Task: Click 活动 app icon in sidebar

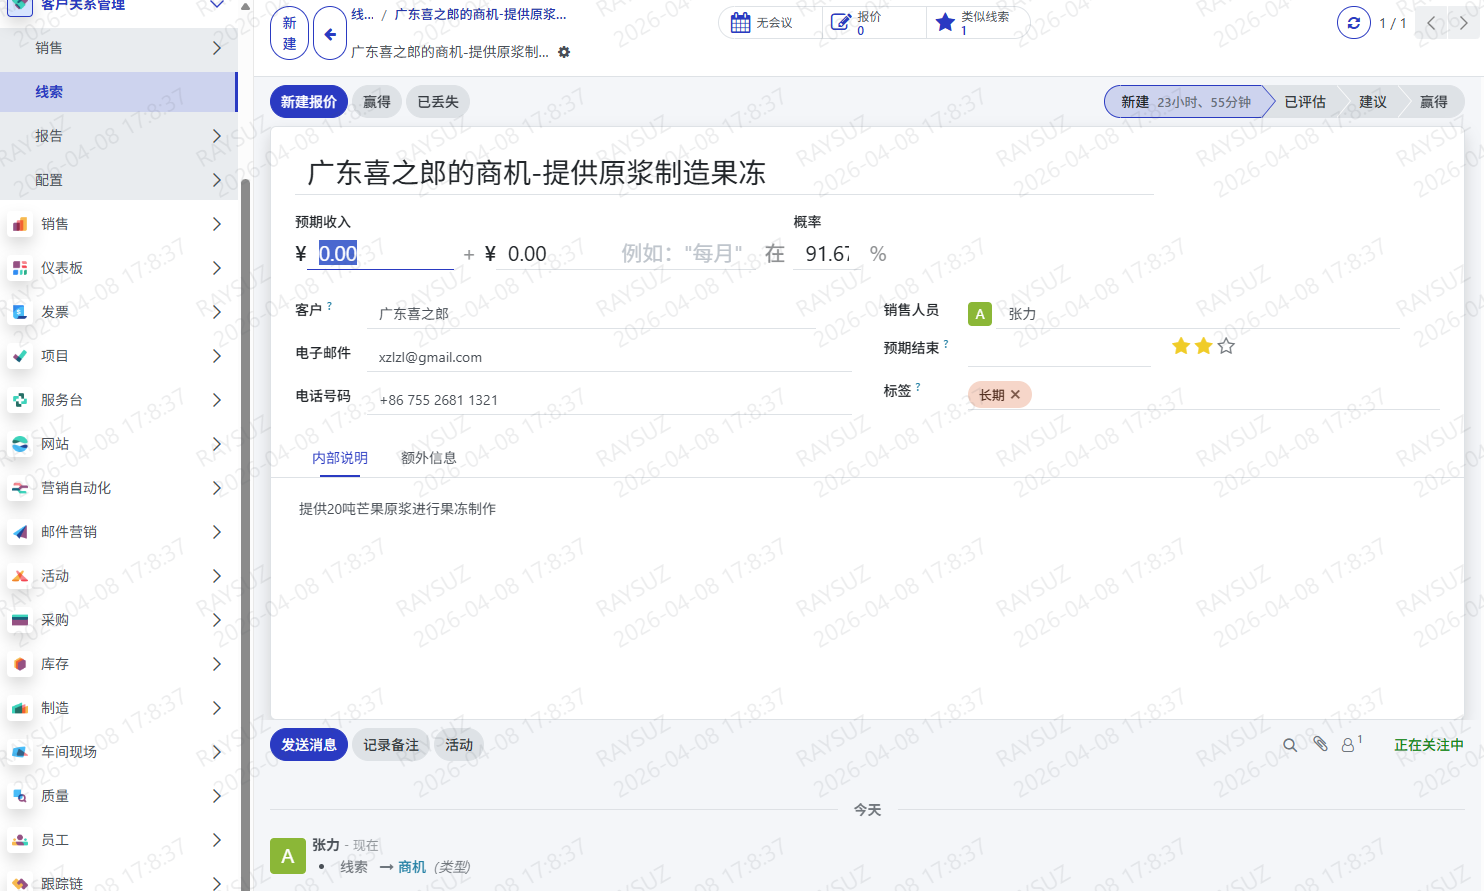Action: pyautogui.click(x=20, y=576)
